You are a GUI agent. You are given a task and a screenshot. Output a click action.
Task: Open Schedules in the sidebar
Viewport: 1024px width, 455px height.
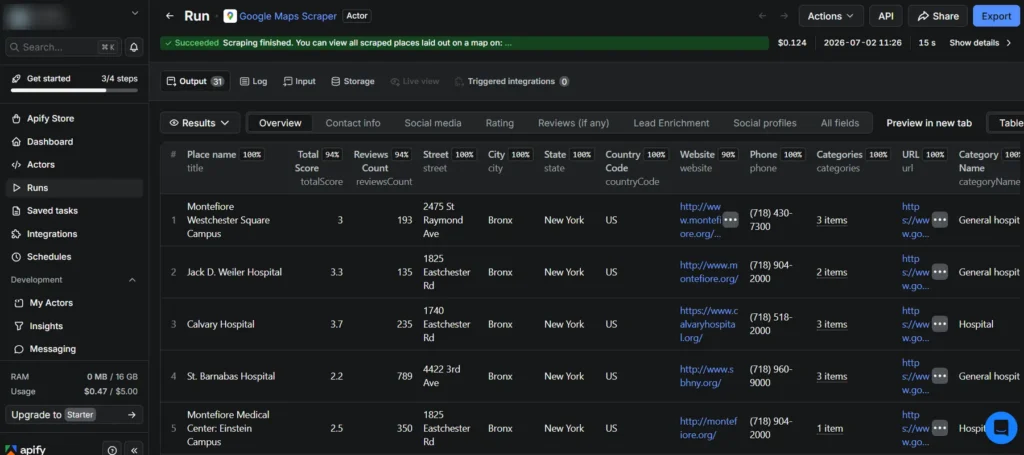[x=49, y=257]
